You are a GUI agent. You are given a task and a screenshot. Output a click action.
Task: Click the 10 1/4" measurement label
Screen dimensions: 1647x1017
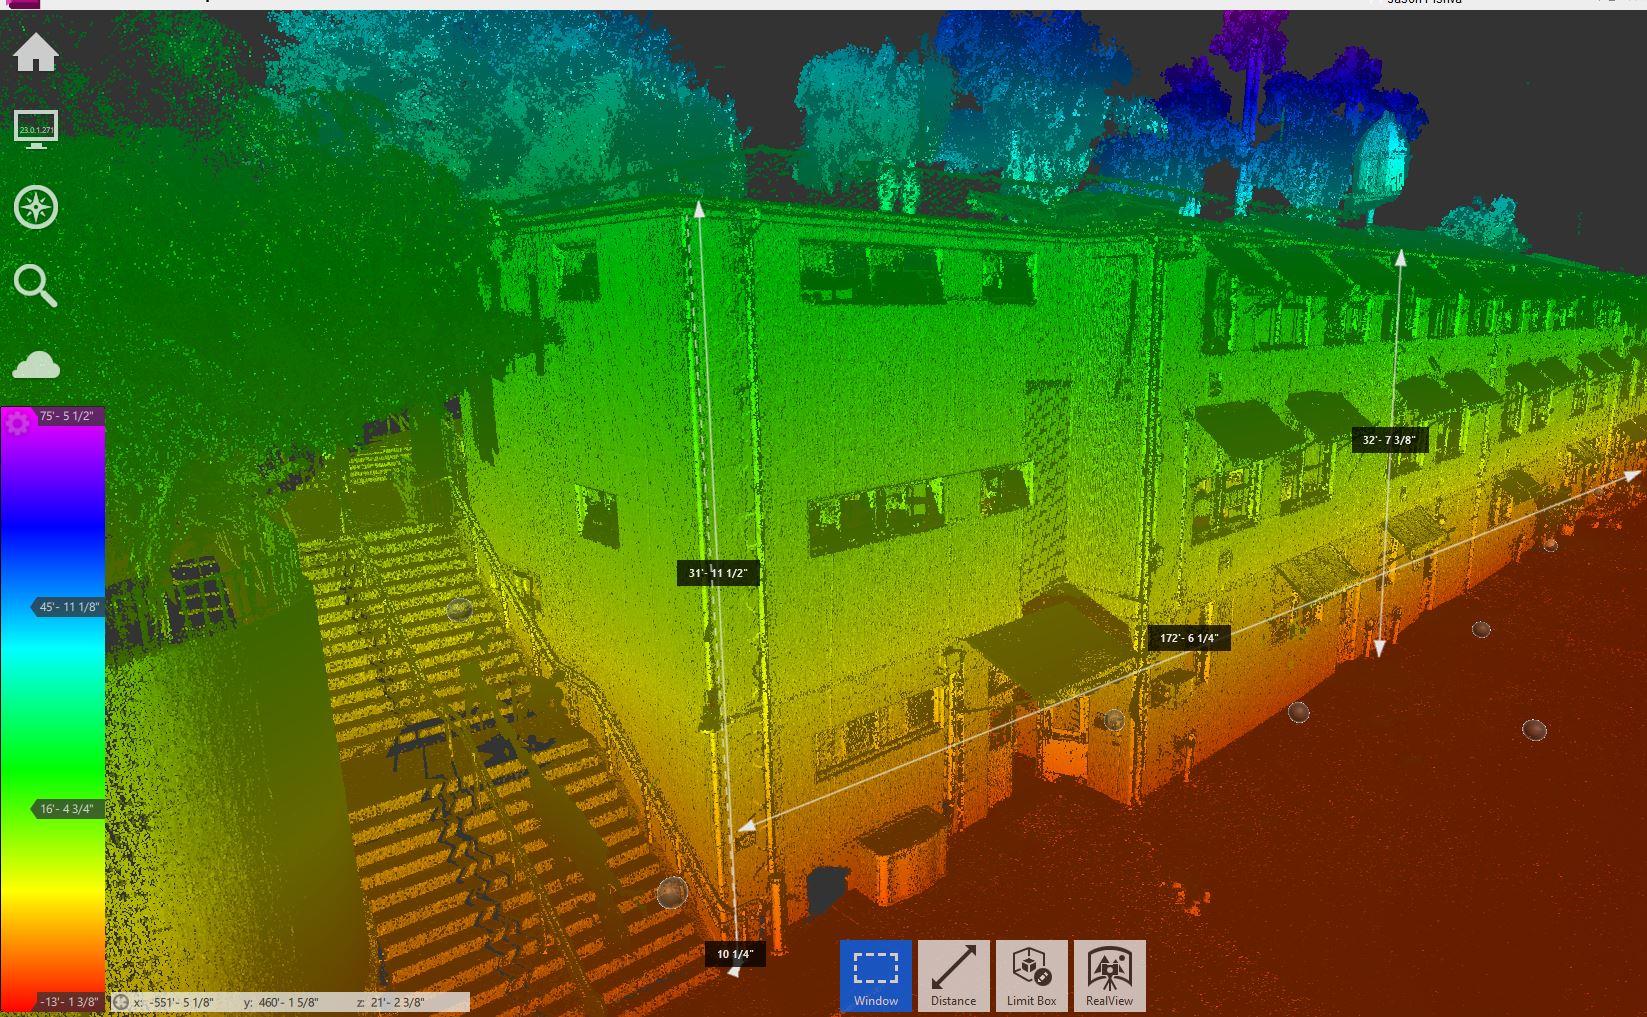734,954
